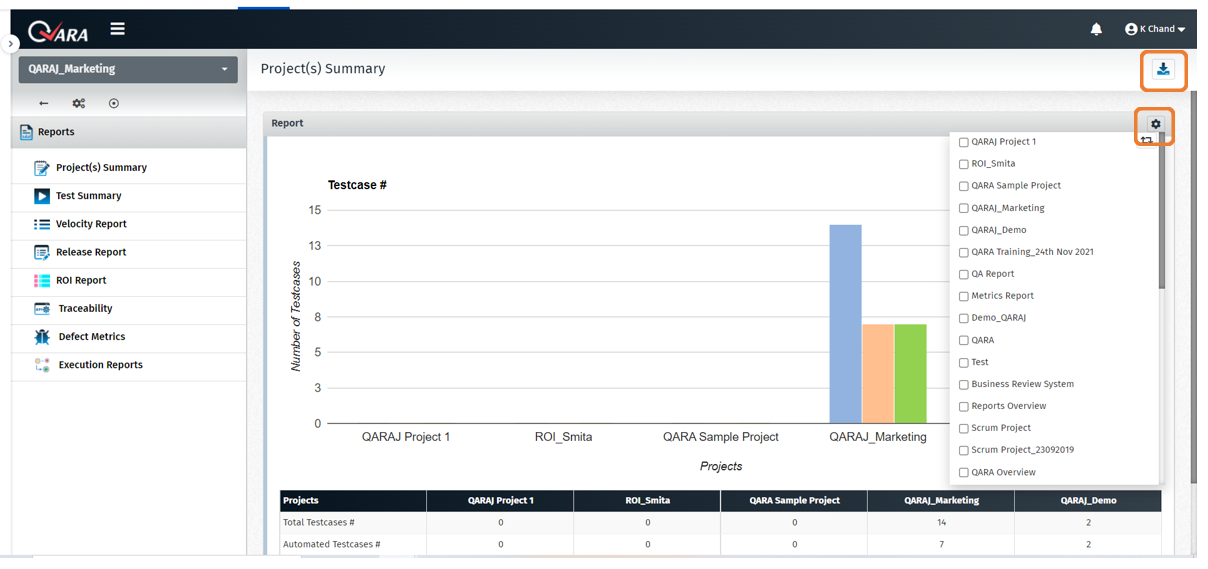1208x569 pixels.
Task: Click the QARA logo
Action: [x=58, y=31]
